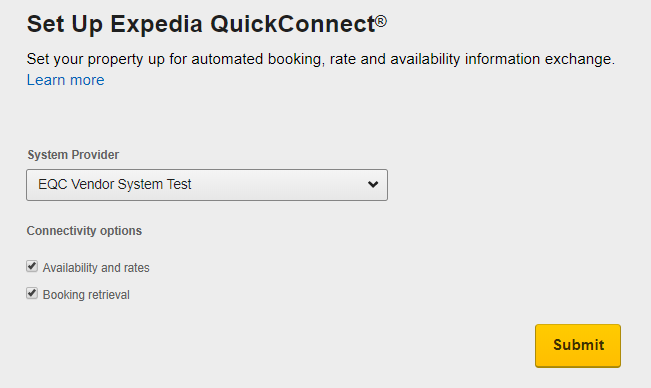Click the Set Up Expedia QuickConnect heading
651x388 pixels.
click(x=207, y=24)
